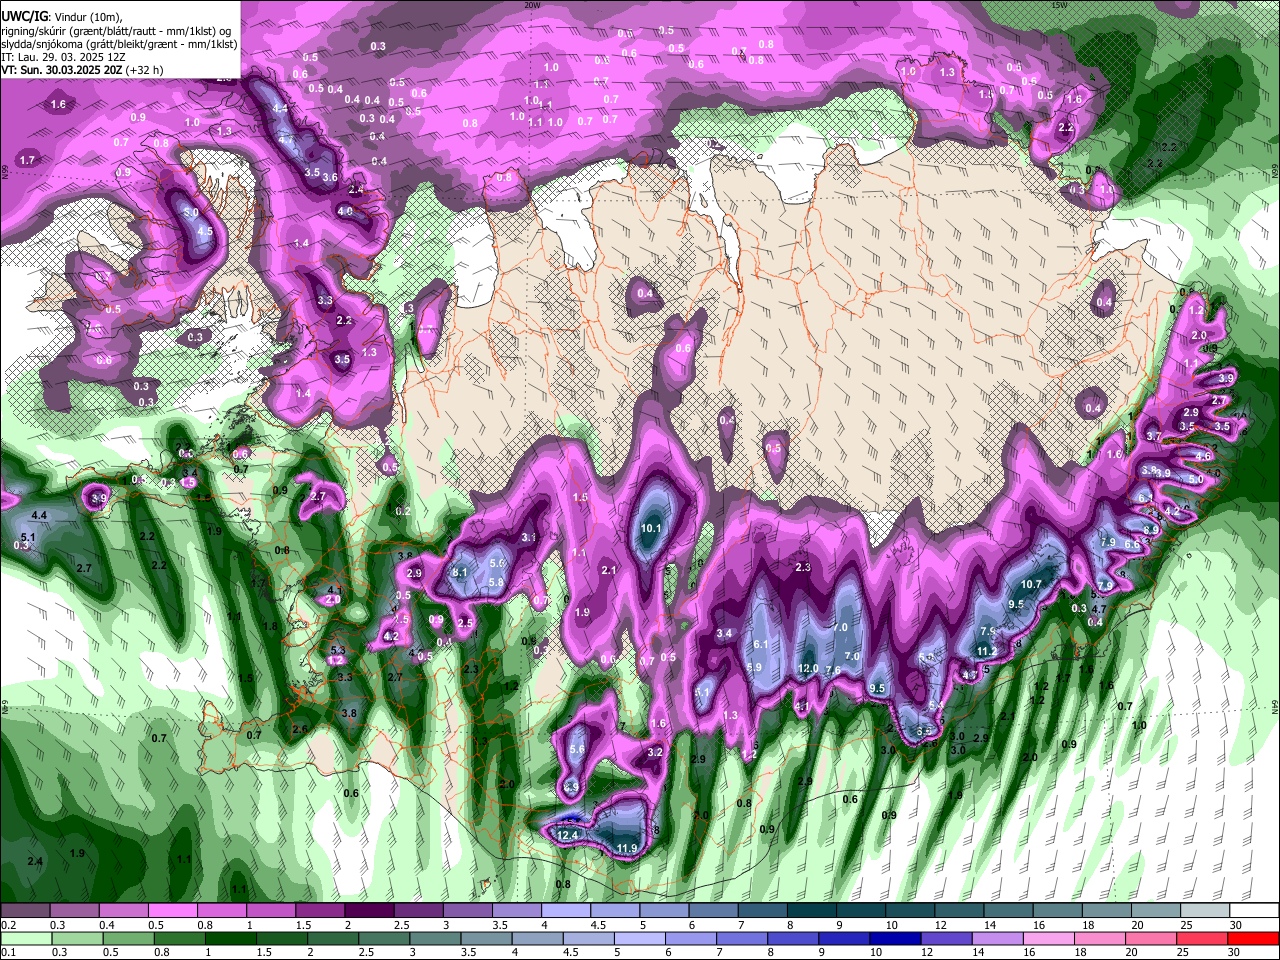The height and width of the screenshot is (960, 1280).
Task: Pick the pure red lower legend swatch after 30
Action: click(1255, 939)
